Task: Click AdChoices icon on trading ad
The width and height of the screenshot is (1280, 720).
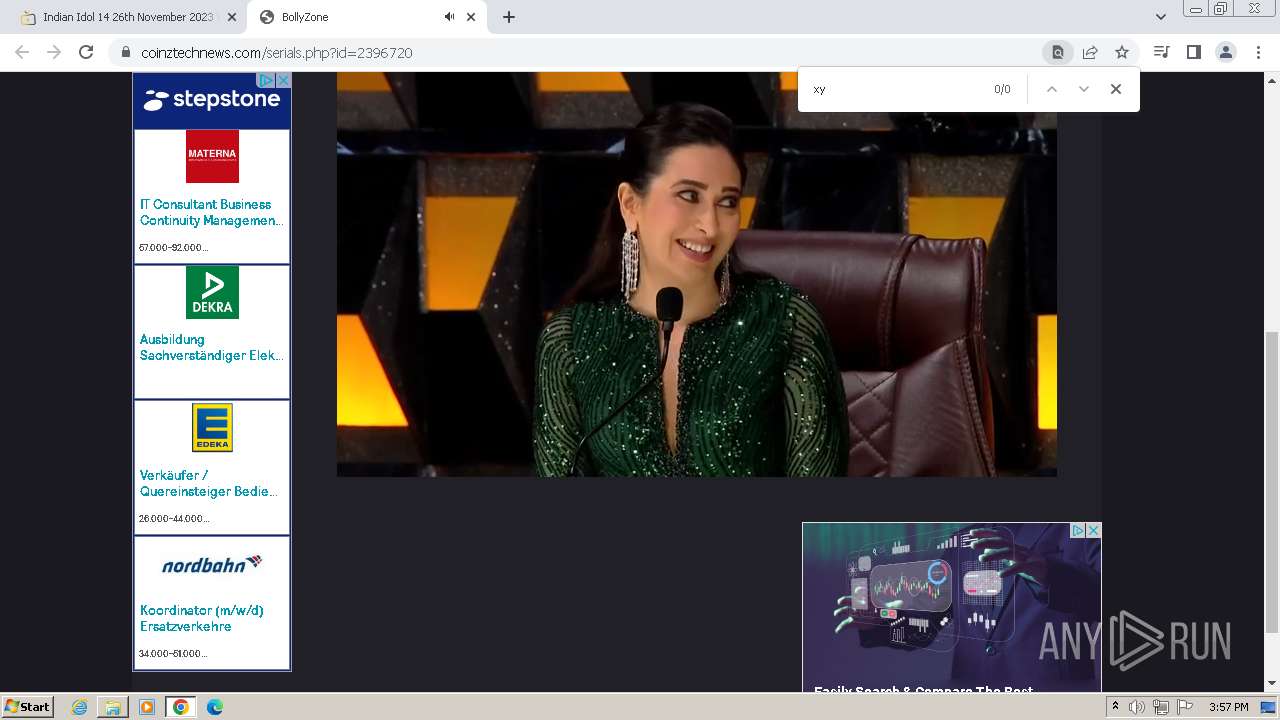Action: [1078, 530]
